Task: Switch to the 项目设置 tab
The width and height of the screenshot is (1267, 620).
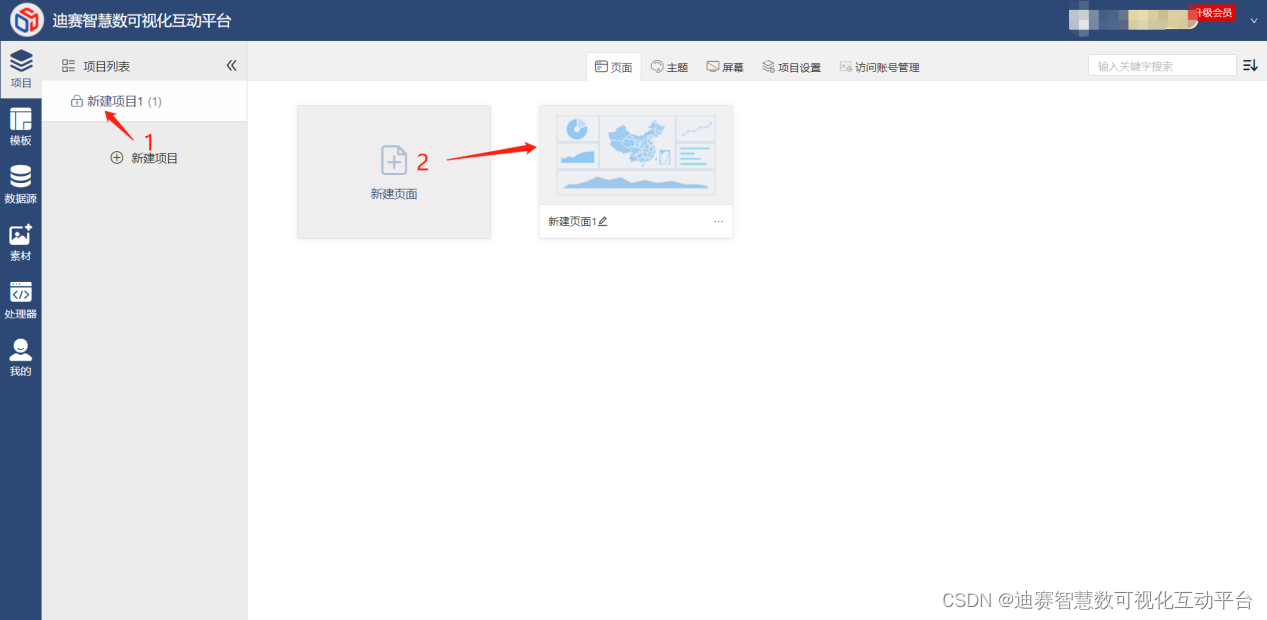Action: [x=791, y=67]
